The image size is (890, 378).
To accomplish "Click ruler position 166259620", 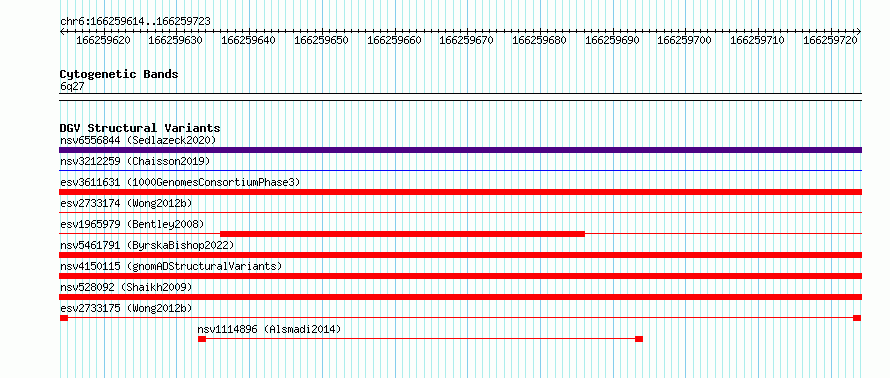I will point(103,40).
